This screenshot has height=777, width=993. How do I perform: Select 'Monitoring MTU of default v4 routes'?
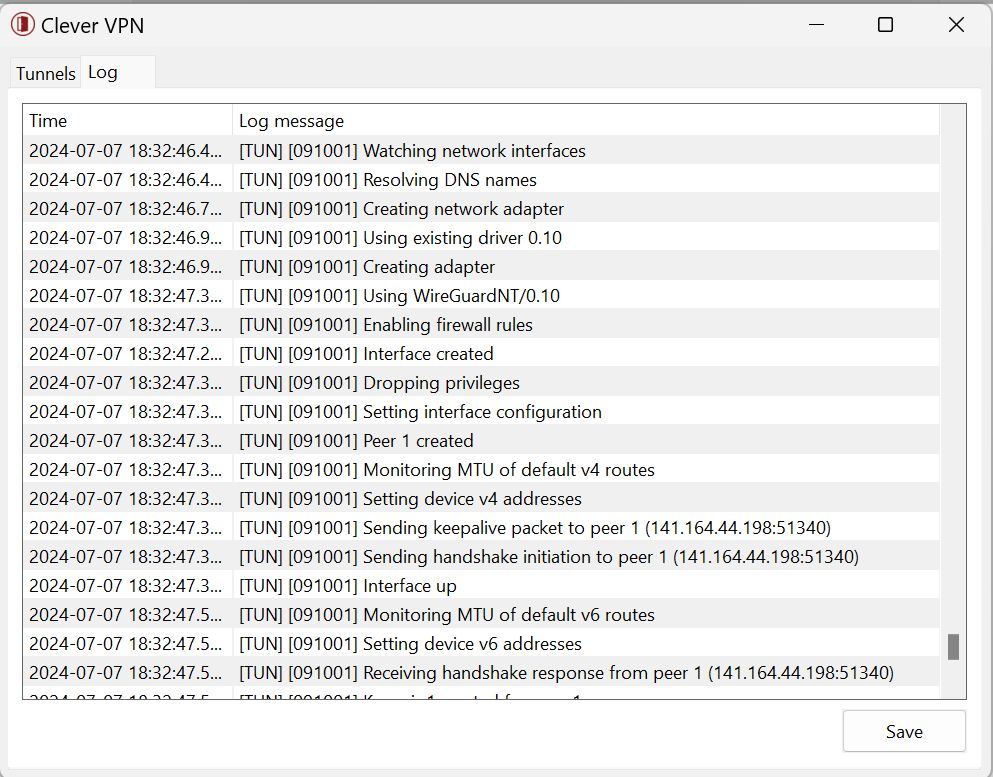pos(481,470)
